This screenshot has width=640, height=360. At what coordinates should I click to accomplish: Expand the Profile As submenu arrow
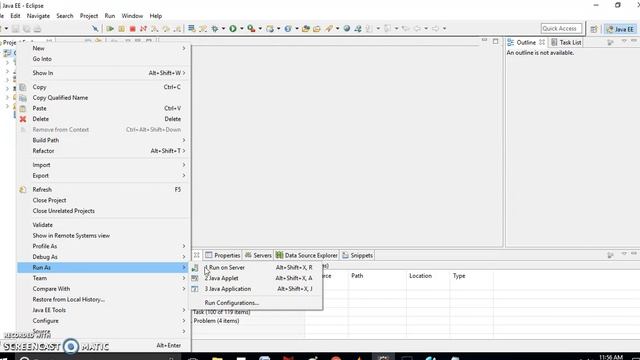pyautogui.click(x=184, y=246)
